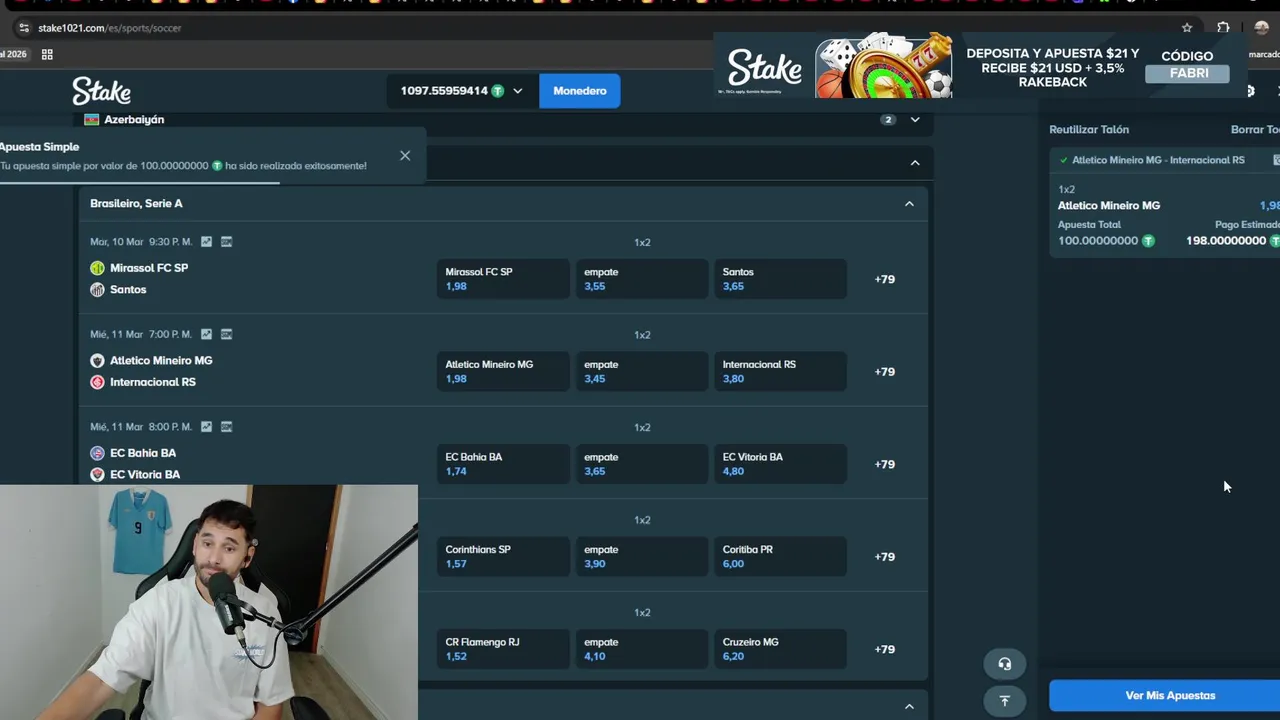Image resolution: width=1280 pixels, height=720 pixels.
Task: Select Internacional RS odds 3,80
Action: coord(780,372)
